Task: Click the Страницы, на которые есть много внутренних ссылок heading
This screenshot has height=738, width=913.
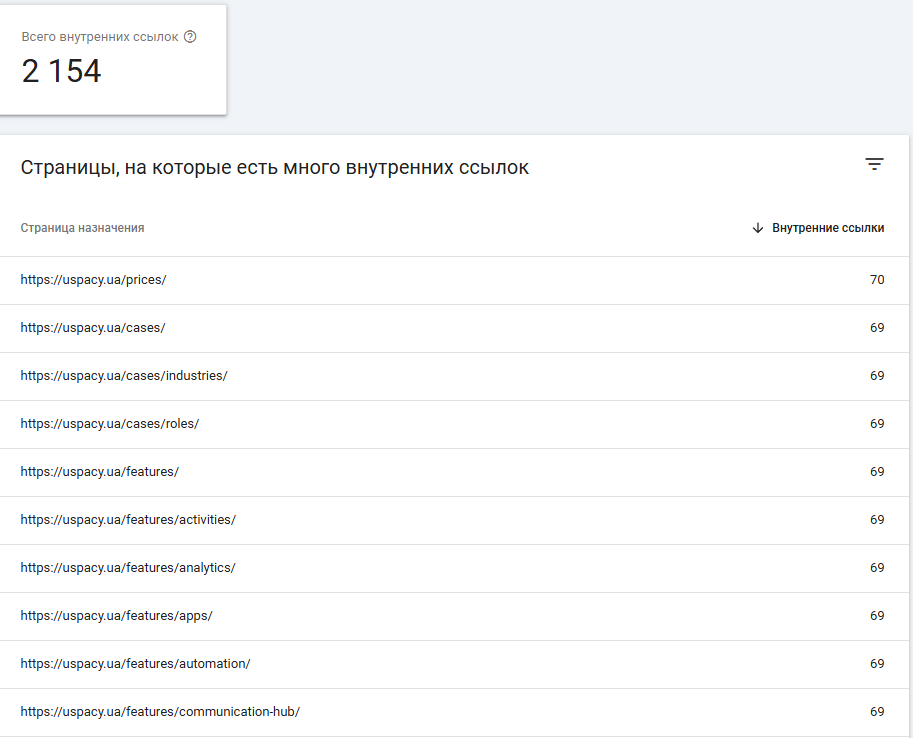Action: pos(275,168)
